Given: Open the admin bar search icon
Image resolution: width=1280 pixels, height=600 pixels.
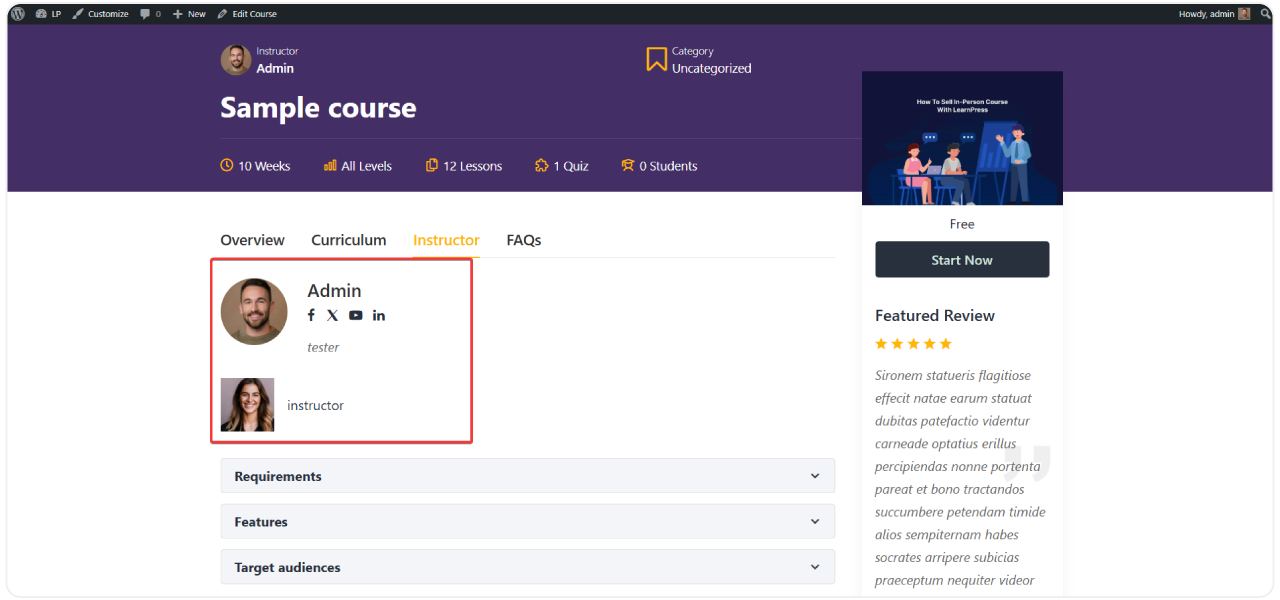Looking at the screenshot, I should coord(1265,14).
